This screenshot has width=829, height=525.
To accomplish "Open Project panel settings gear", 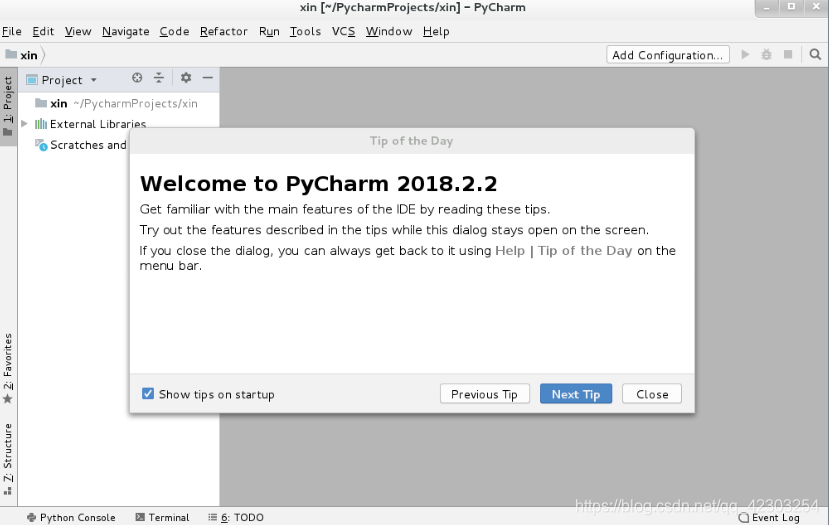I will point(186,78).
